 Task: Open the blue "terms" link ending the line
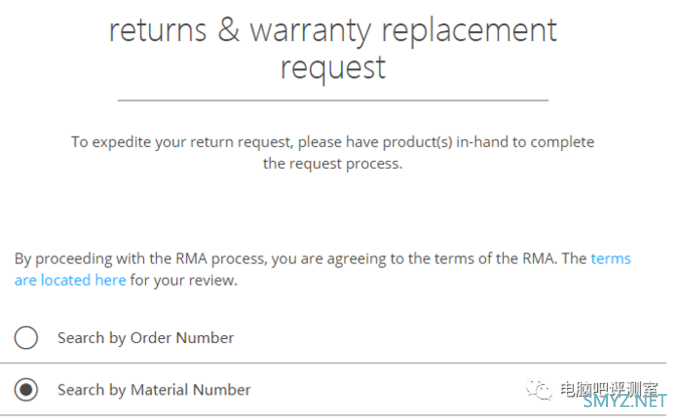tap(611, 259)
